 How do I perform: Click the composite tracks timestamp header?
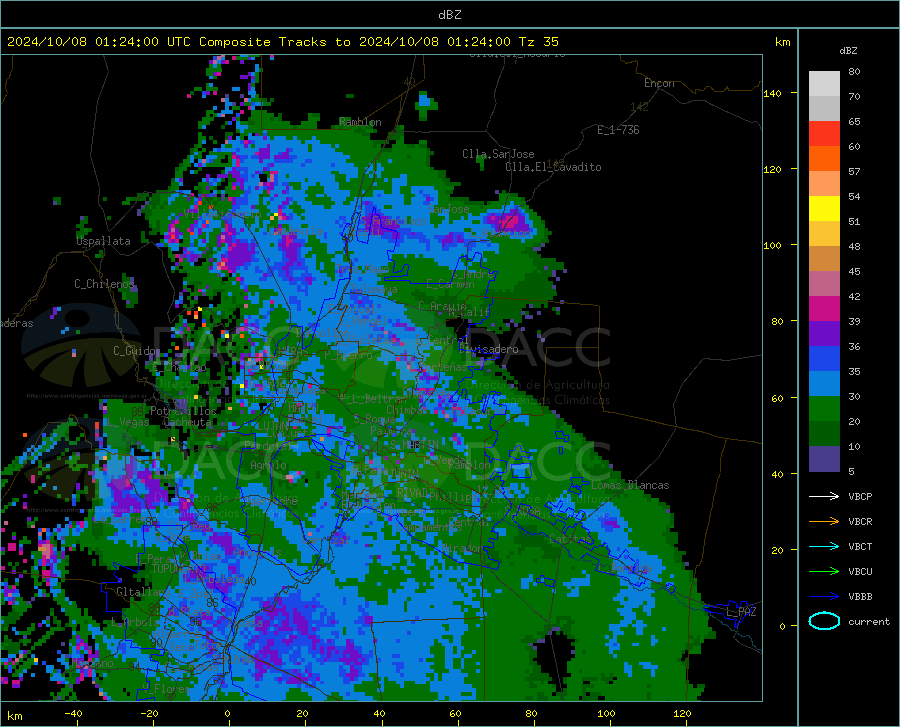pos(282,42)
